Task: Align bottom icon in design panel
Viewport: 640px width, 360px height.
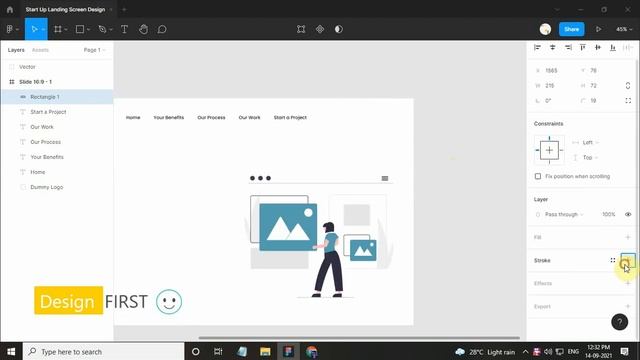Action: (613, 48)
